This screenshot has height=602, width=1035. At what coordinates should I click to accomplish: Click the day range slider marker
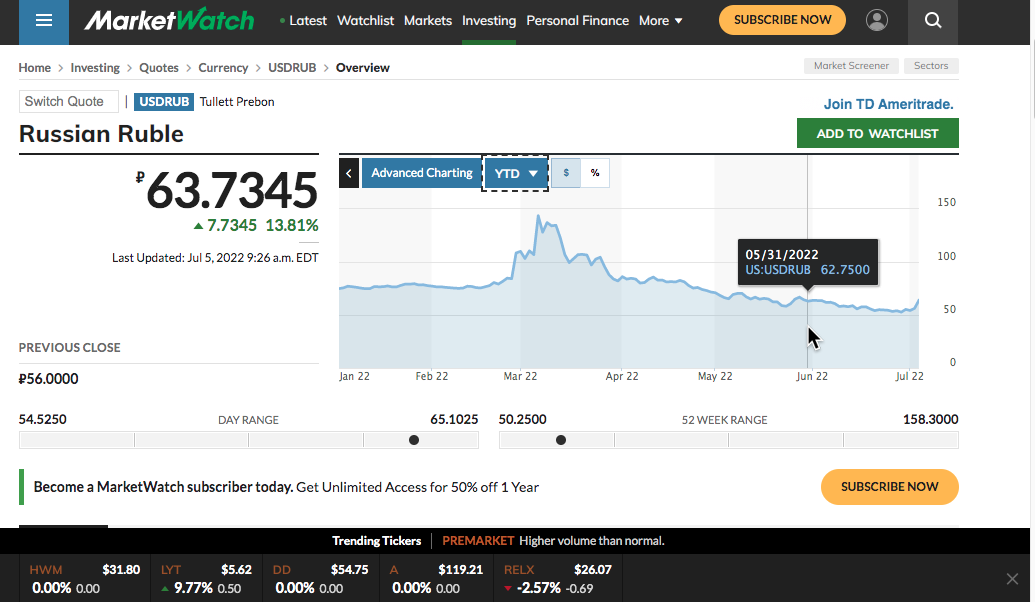pos(414,440)
